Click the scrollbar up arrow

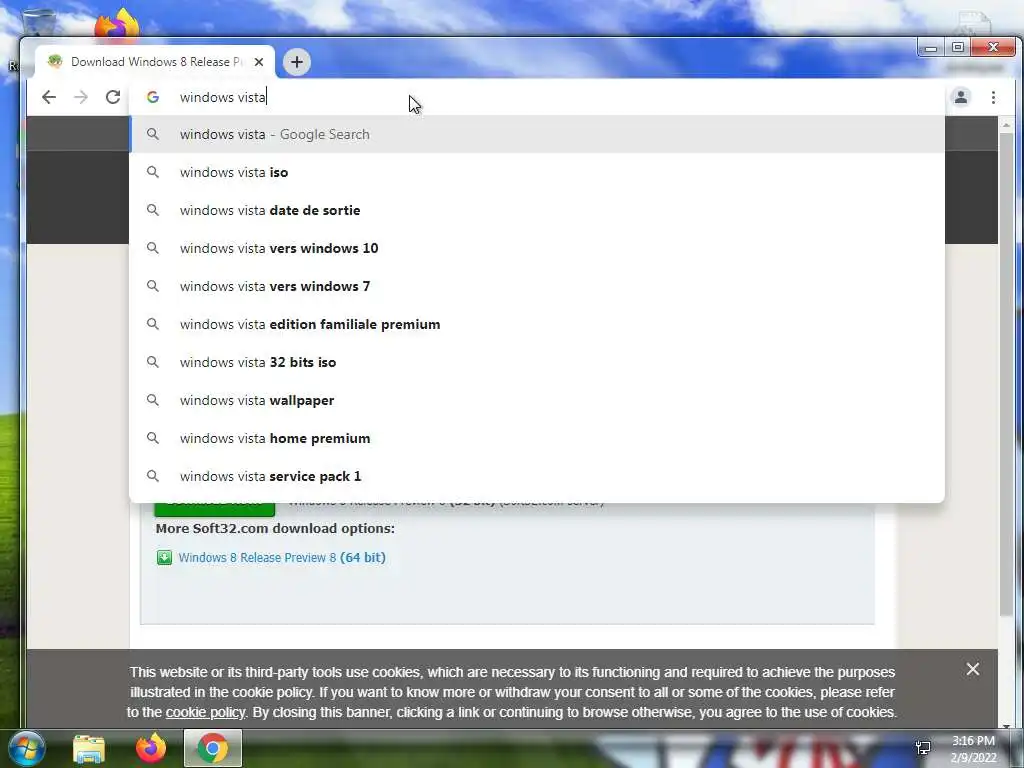point(1006,124)
